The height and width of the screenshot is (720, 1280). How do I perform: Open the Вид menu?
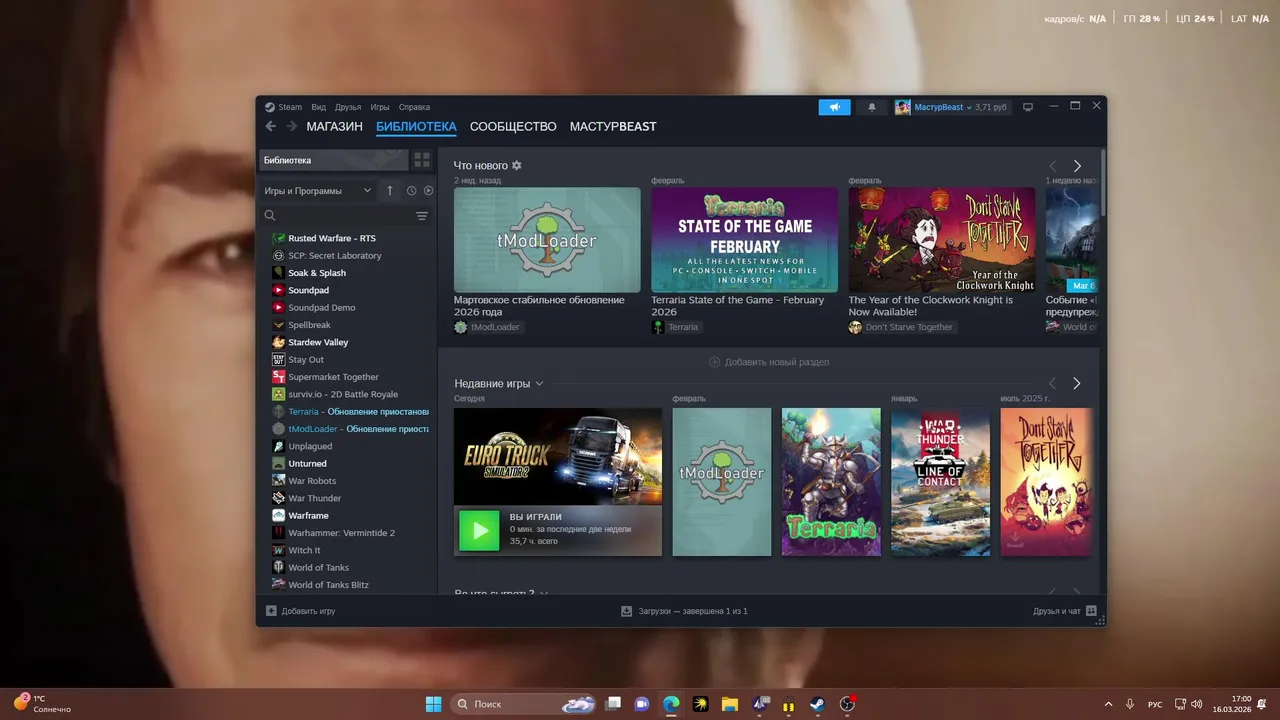(x=318, y=107)
